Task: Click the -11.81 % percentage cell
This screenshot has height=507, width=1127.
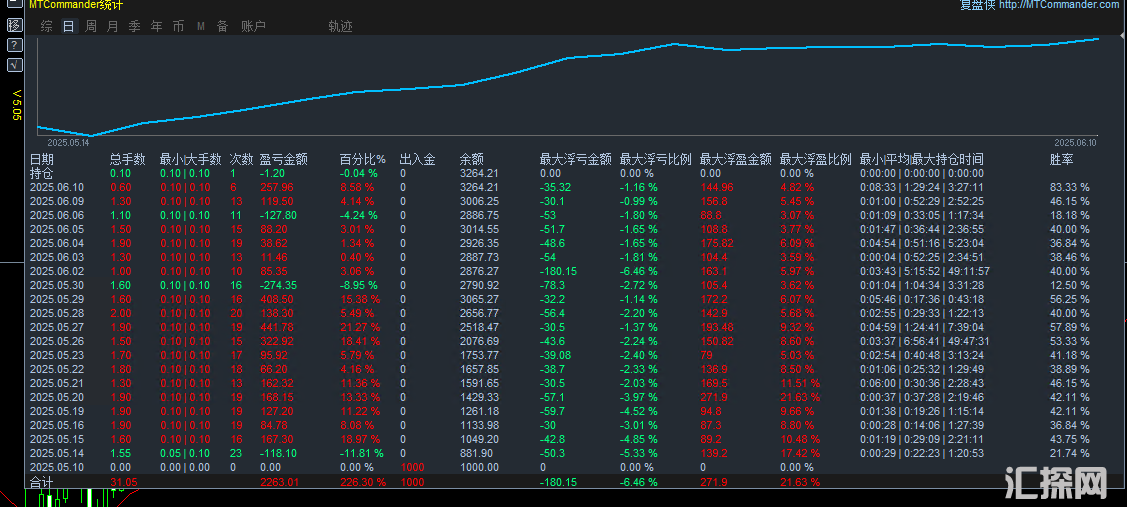Action: (x=362, y=453)
